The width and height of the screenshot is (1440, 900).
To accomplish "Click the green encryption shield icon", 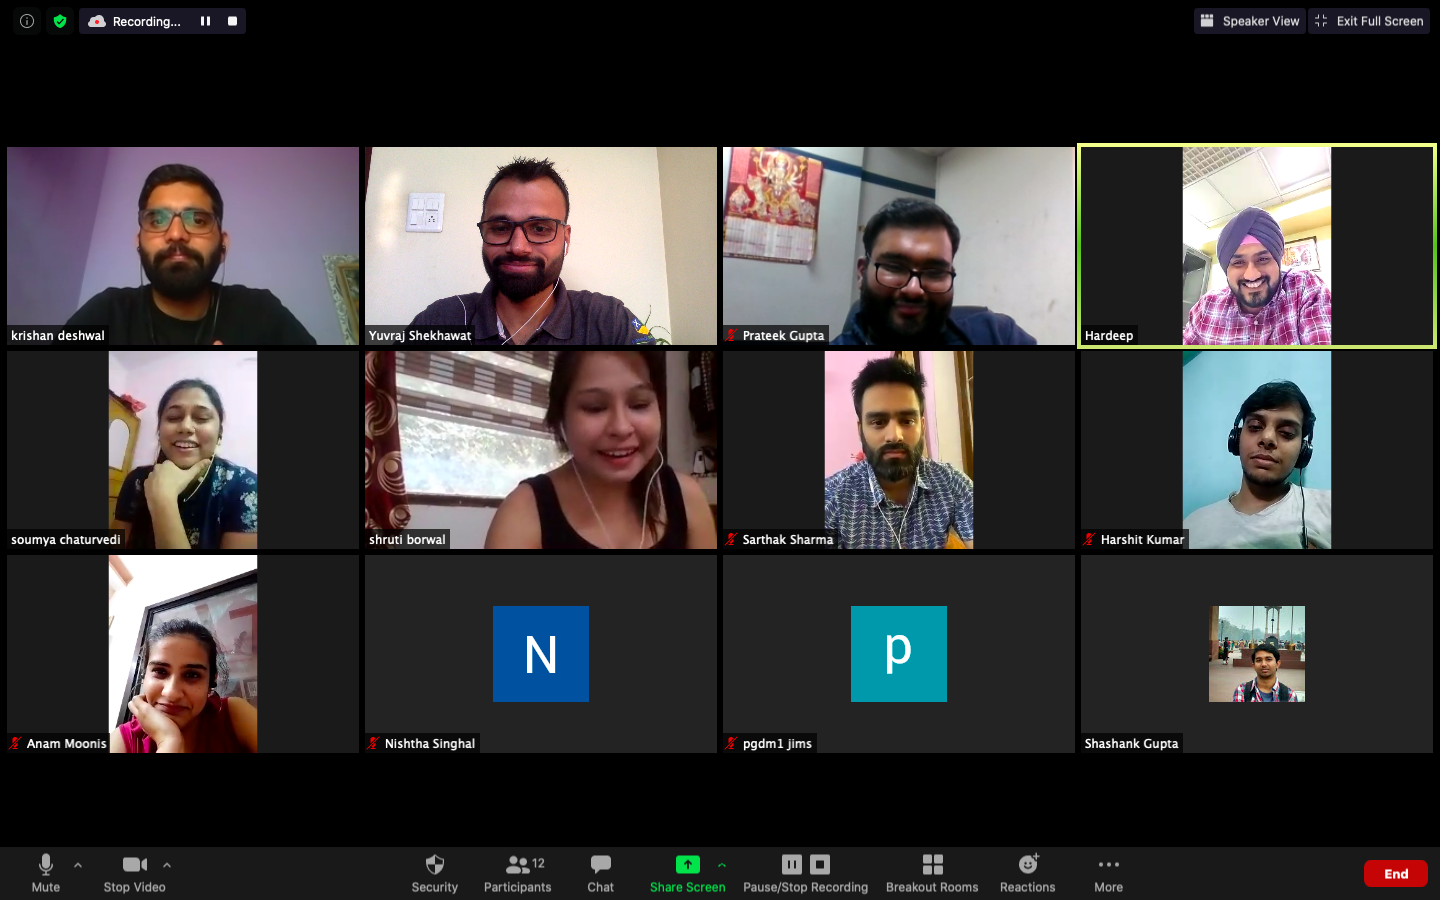I will 60,21.
